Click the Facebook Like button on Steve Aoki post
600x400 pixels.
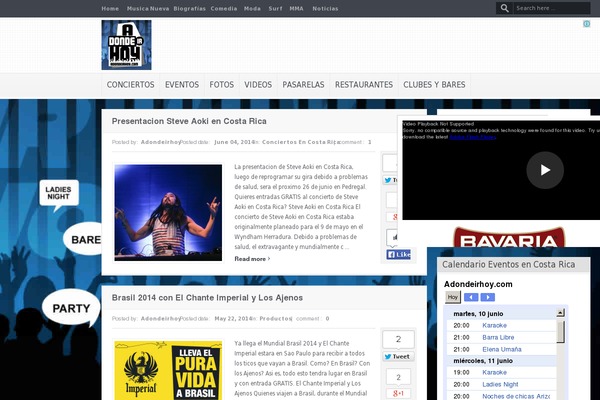click(x=398, y=255)
